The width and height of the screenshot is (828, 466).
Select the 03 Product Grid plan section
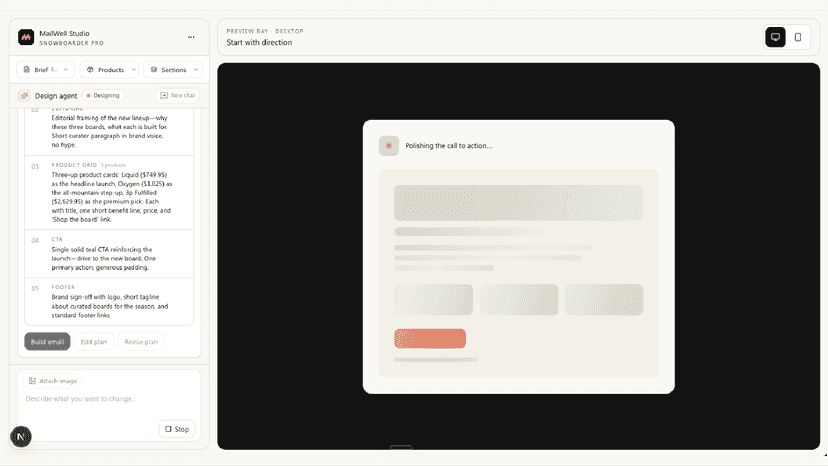click(109, 192)
